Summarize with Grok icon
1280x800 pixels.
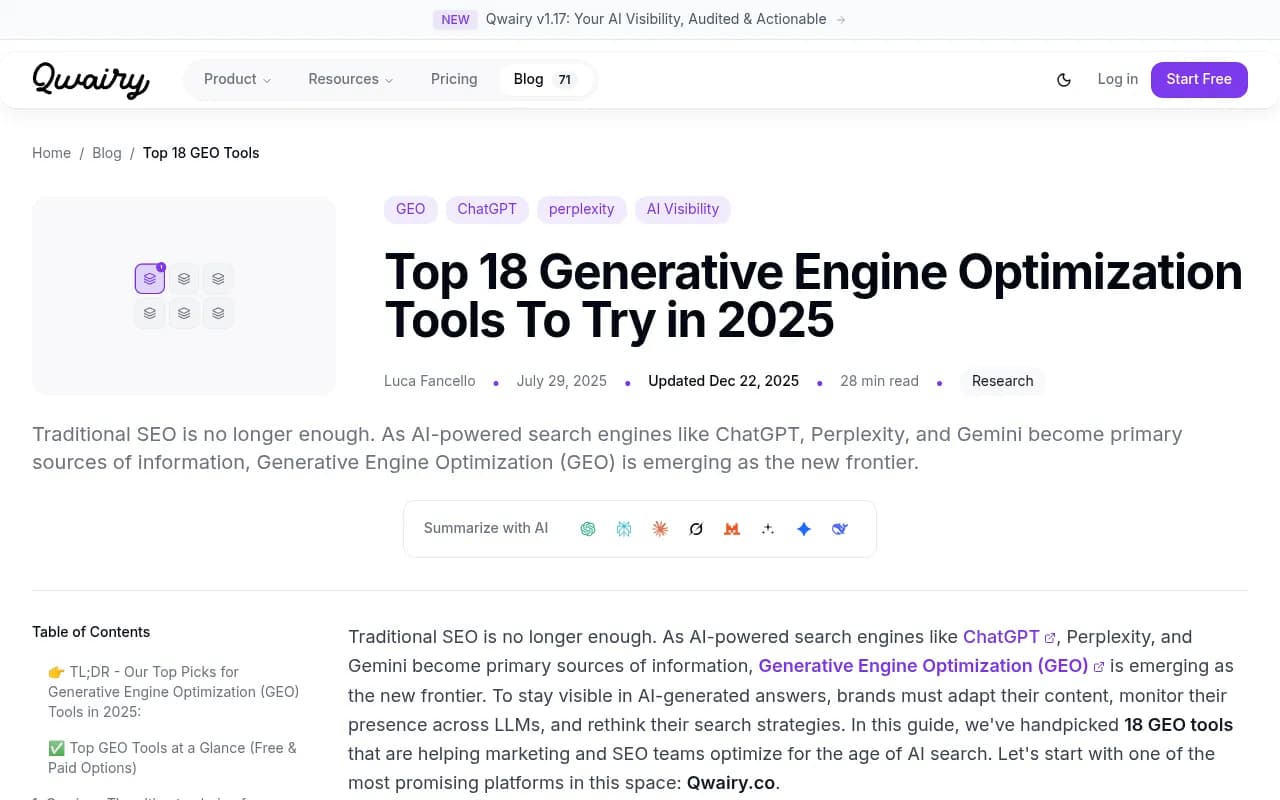point(696,529)
